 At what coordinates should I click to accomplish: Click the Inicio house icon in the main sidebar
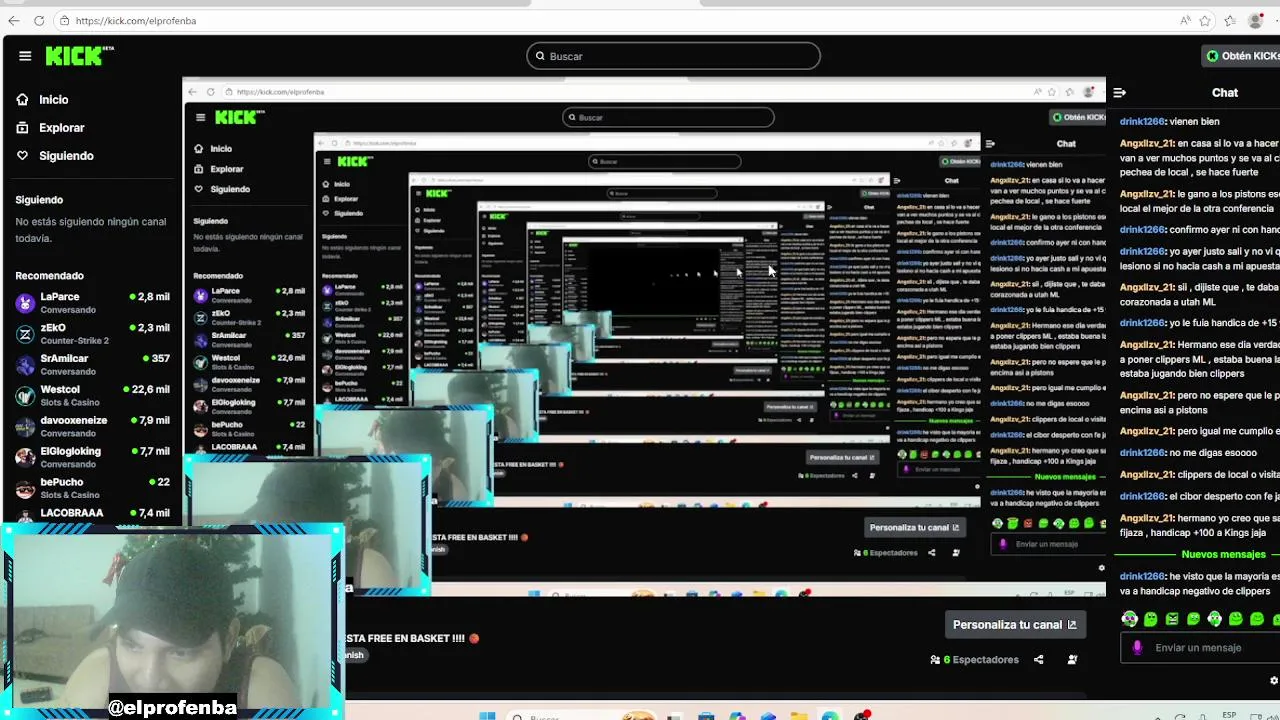pyautogui.click(x=22, y=100)
